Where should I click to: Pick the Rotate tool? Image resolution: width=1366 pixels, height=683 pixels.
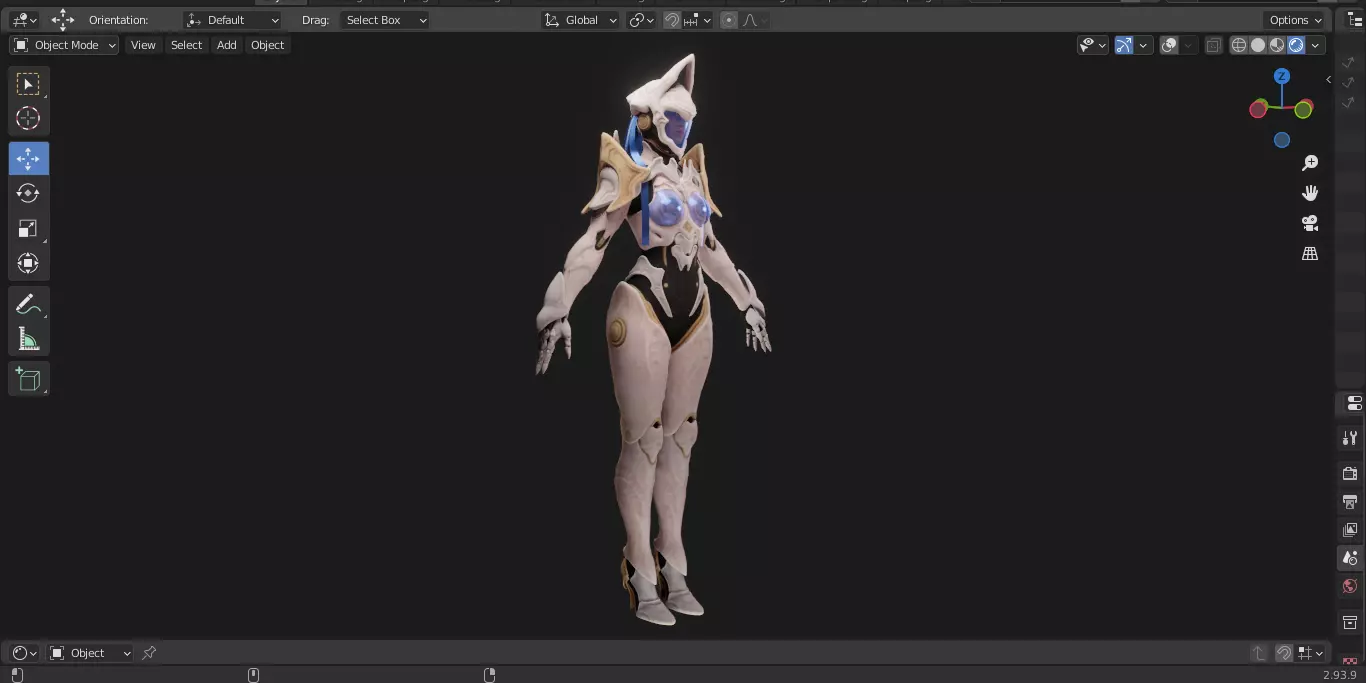click(28, 193)
